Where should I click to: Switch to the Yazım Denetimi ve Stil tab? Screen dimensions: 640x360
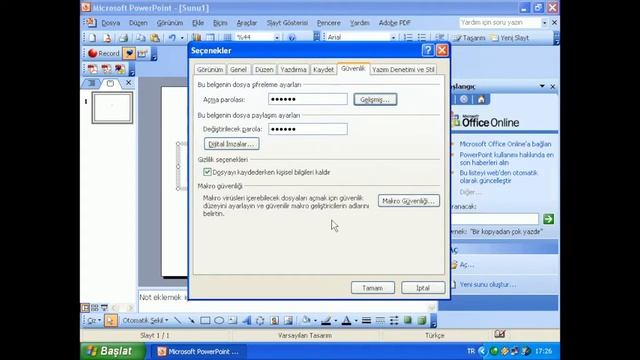pyautogui.click(x=403, y=70)
